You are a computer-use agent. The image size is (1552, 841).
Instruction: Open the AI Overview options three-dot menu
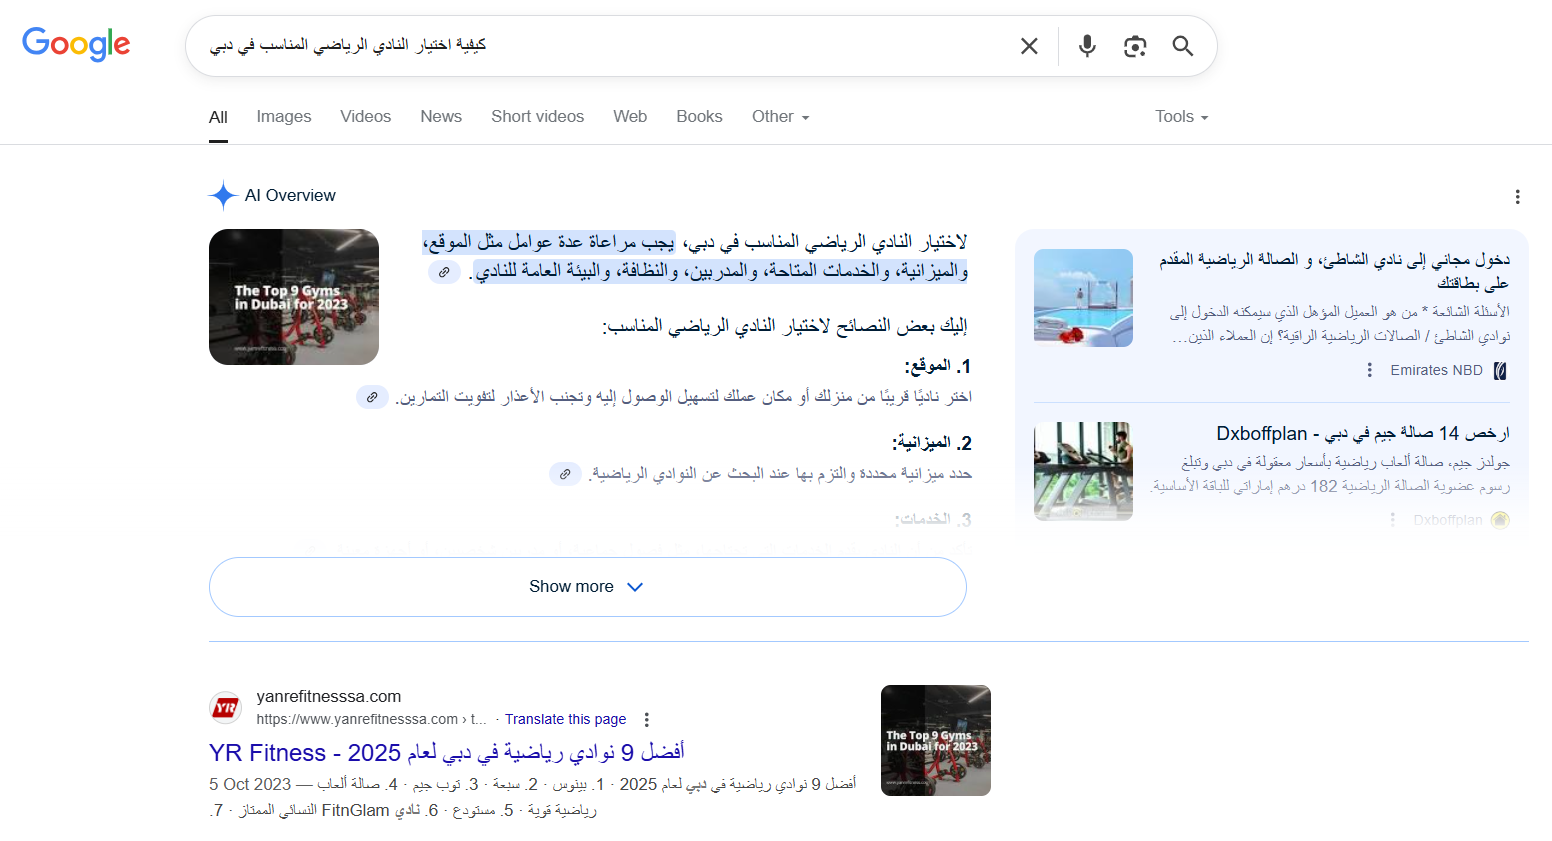tap(1518, 197)
